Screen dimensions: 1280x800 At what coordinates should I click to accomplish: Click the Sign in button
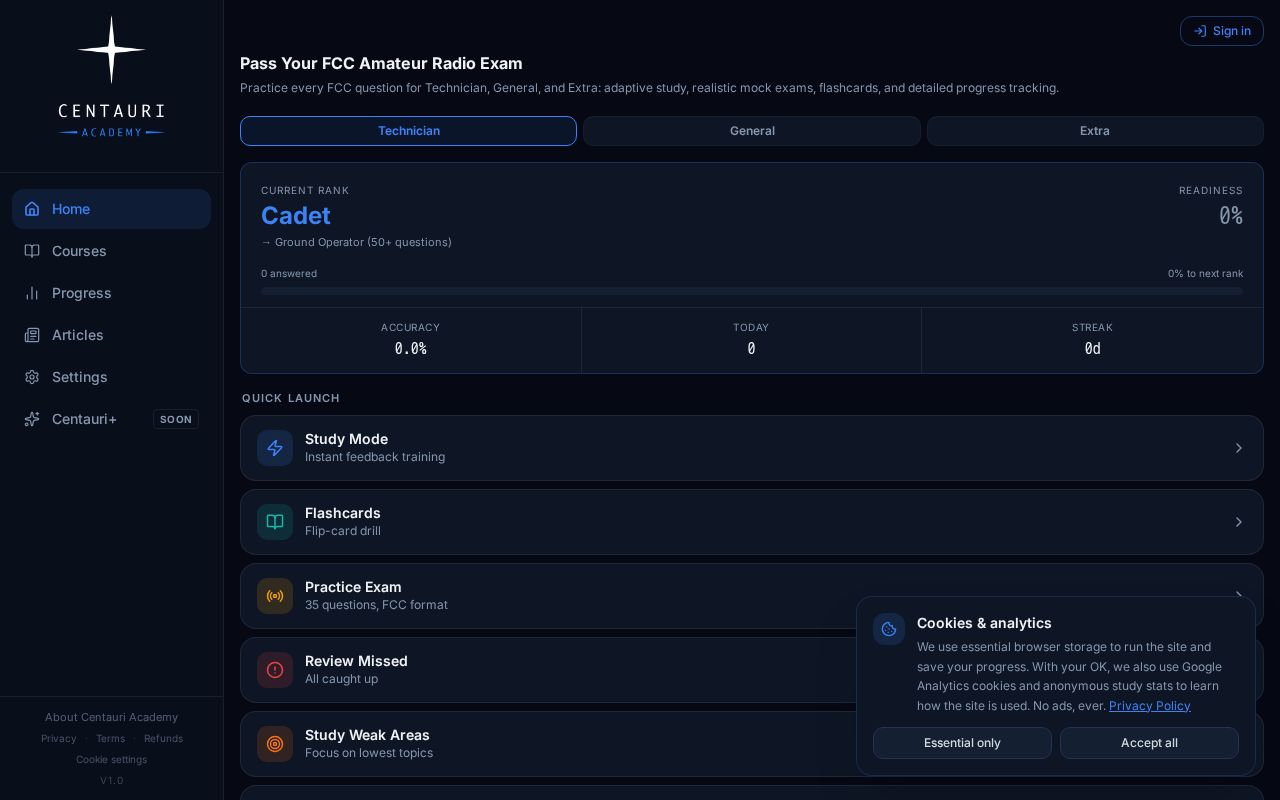pos(1222,31)
